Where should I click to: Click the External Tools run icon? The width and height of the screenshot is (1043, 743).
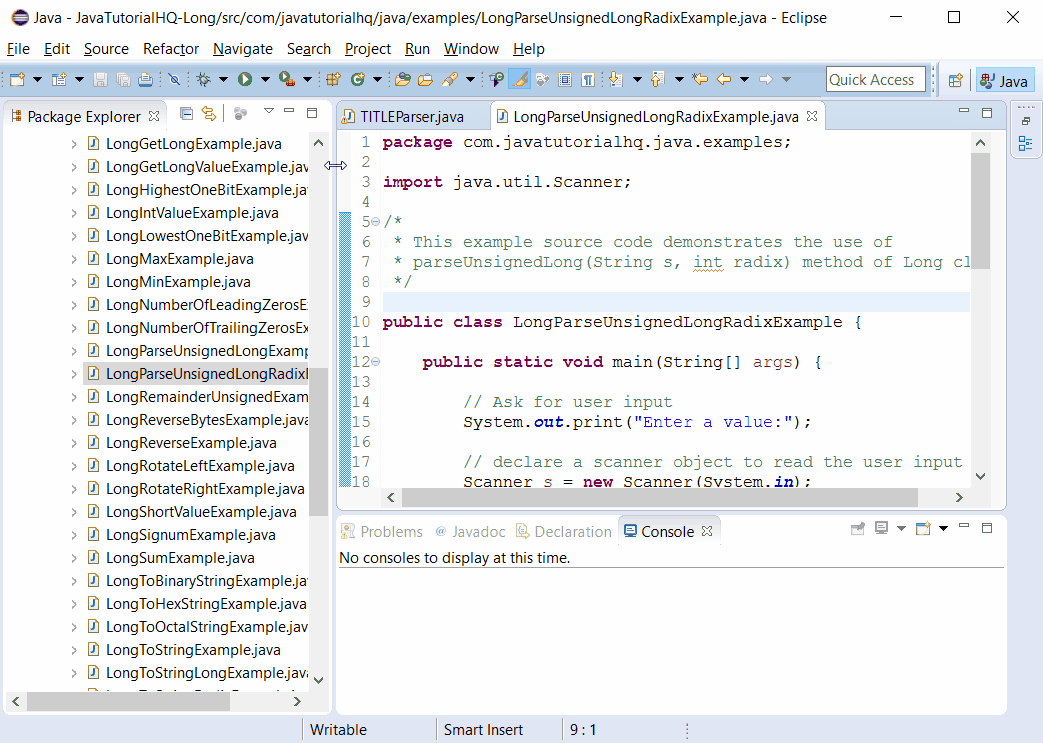click(x=287, y=80)
